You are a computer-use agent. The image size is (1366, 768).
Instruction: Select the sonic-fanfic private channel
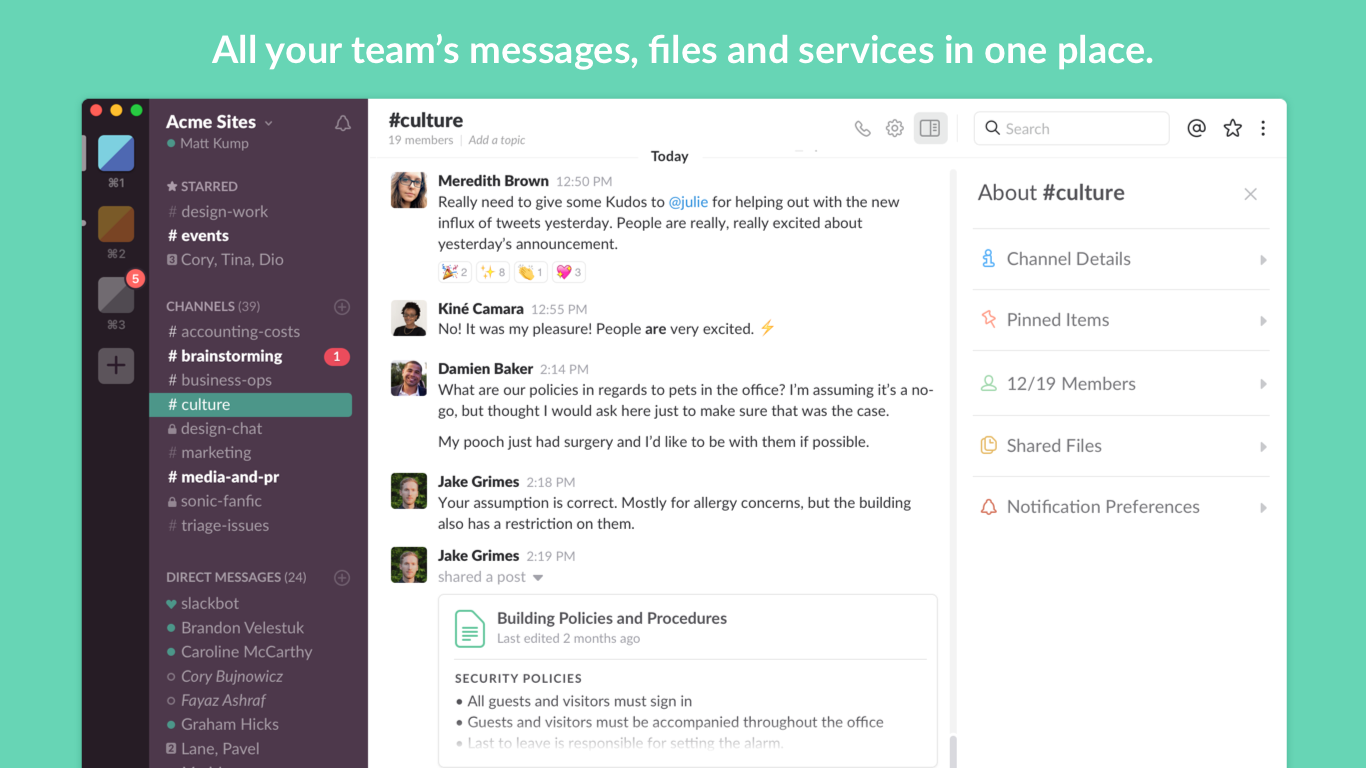215,501
